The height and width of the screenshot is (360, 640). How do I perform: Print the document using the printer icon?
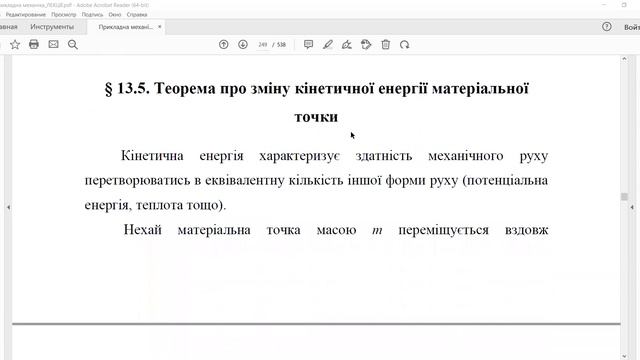[34, 44]
